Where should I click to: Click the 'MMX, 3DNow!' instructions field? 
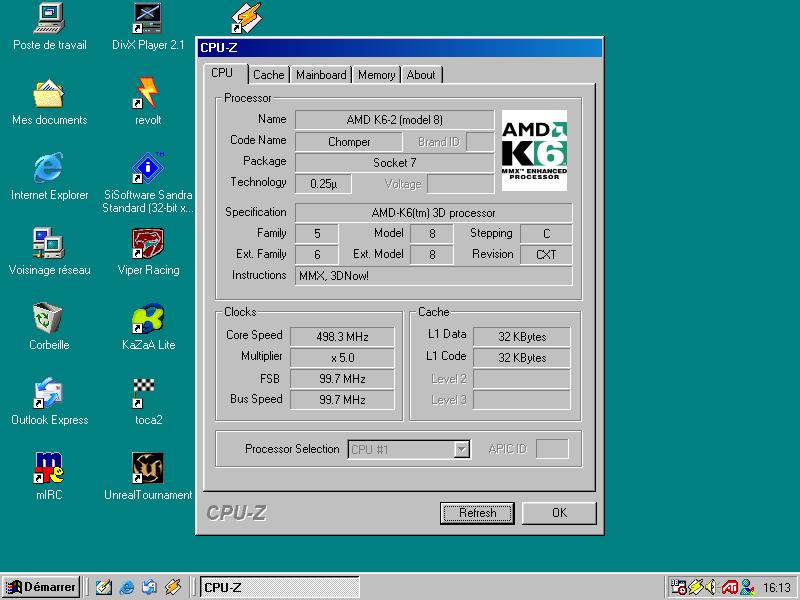point(434,276)
